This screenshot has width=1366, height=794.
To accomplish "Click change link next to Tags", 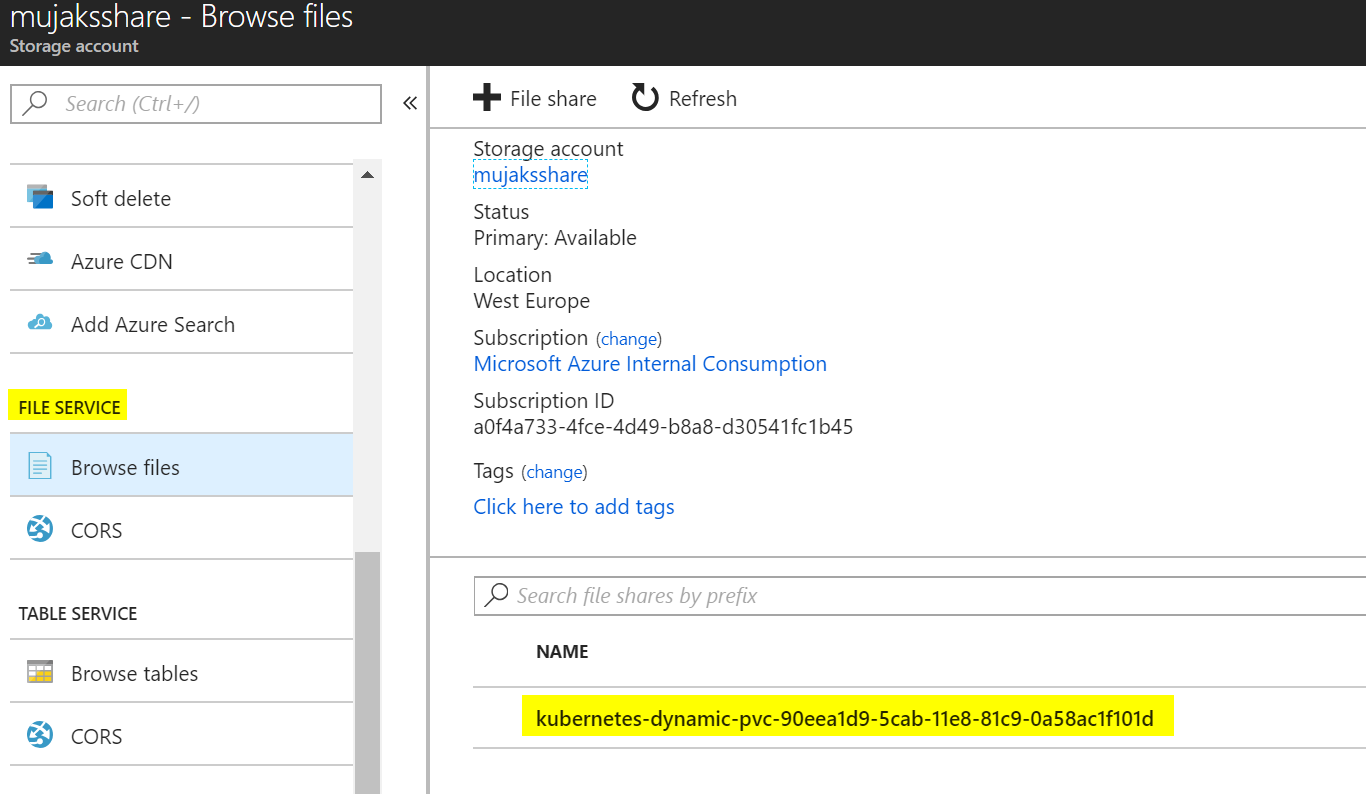I will pos(554,472).
